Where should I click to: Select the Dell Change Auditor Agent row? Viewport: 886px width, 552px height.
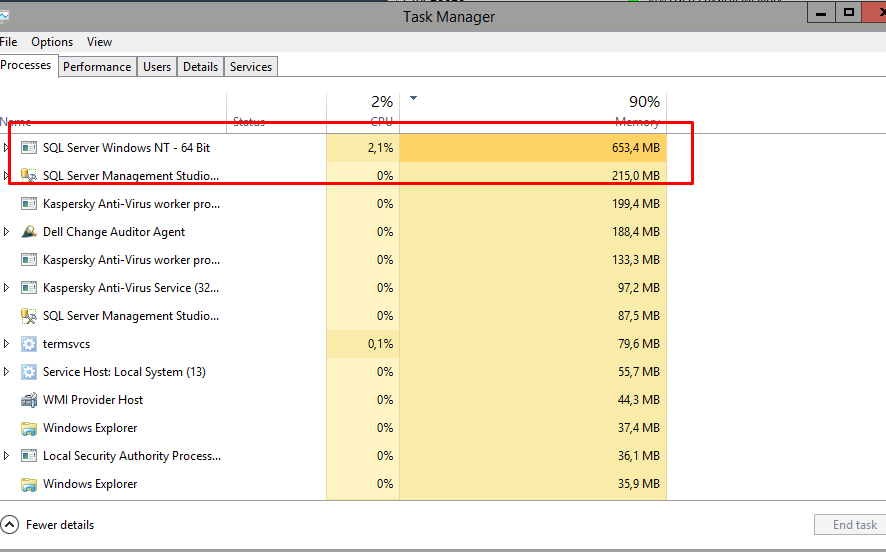pos(333,232)
